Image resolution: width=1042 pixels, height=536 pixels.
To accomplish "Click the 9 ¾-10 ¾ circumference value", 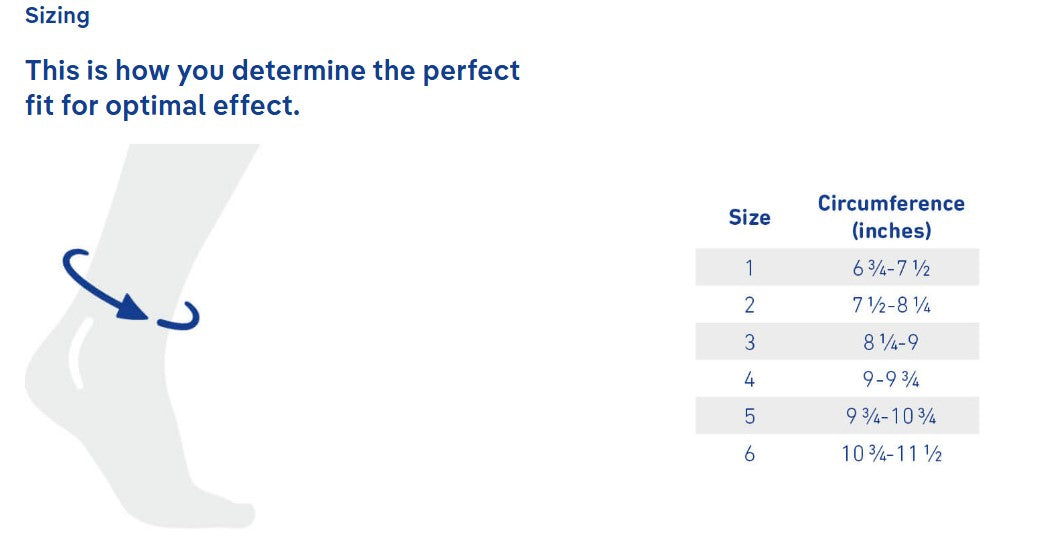I will (x=891, y=416).
